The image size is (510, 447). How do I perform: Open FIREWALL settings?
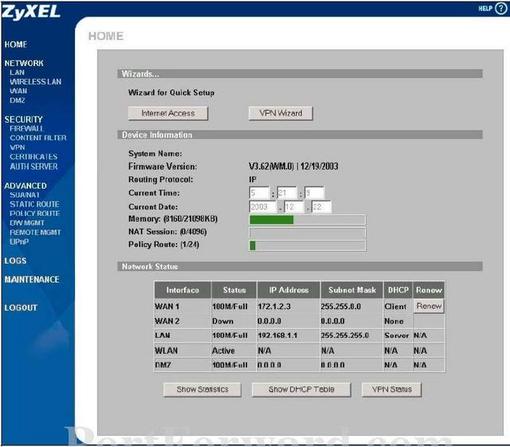click(x=26, y=128)
